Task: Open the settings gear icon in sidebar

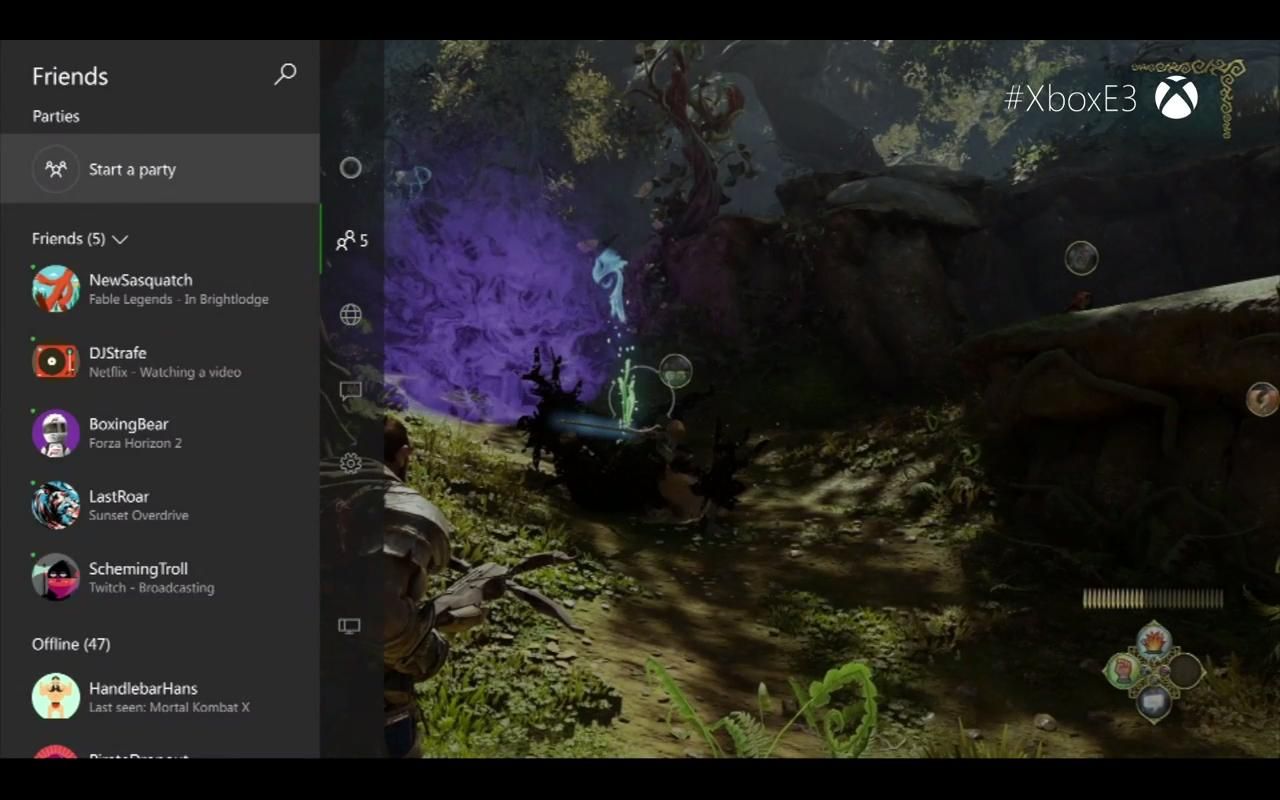Action: pyautogui.click(x=350, y=463)
